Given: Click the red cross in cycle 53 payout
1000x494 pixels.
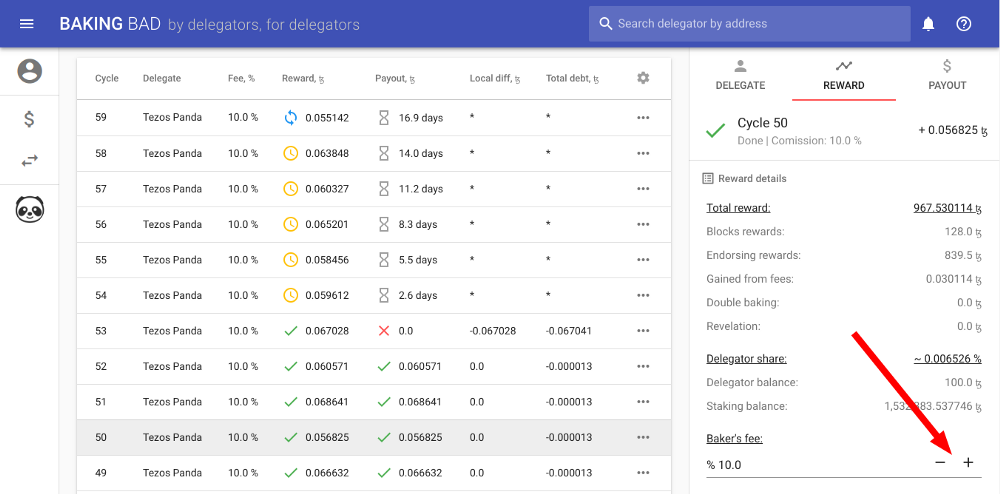Looking at the screenshot, I should (384, 331).
